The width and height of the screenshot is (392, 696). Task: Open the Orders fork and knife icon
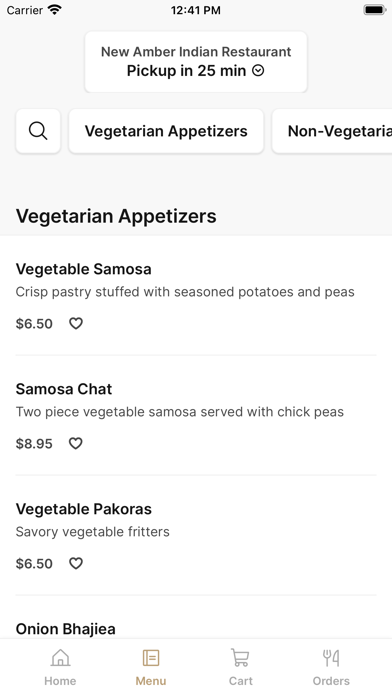point(331,658)
